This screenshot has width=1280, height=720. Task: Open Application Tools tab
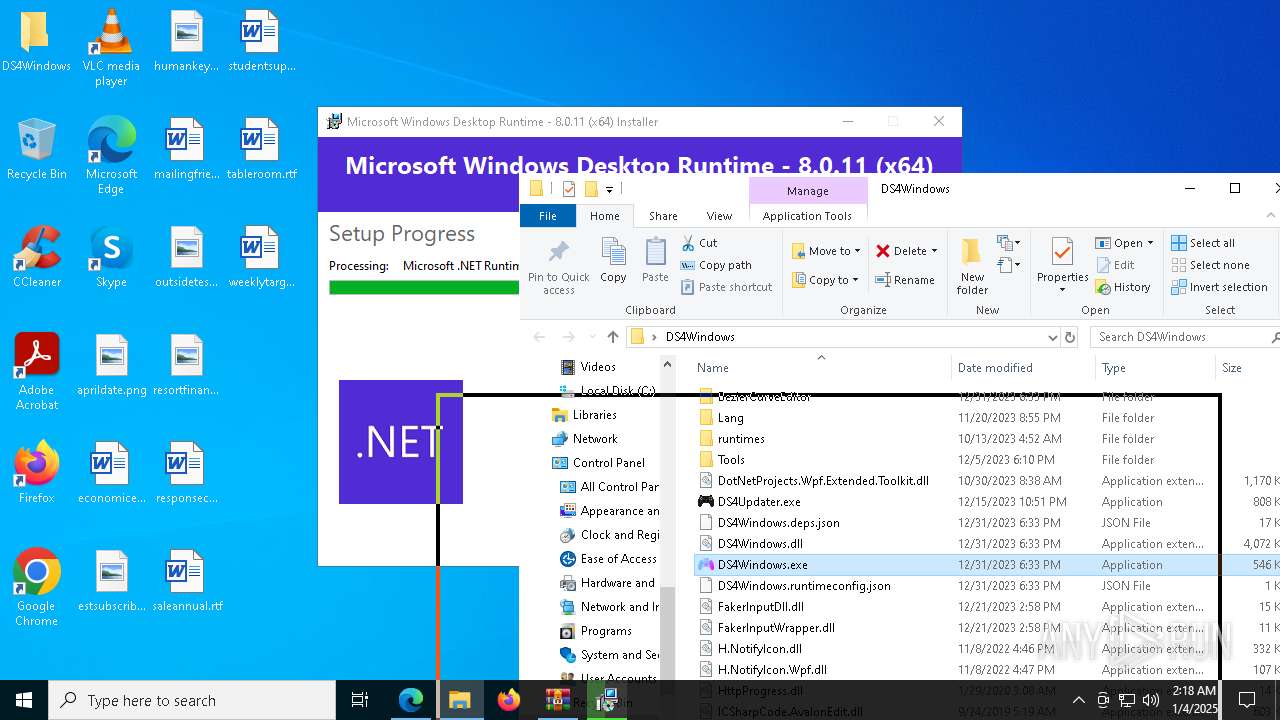pyautogui.click(x=807, y=215)
